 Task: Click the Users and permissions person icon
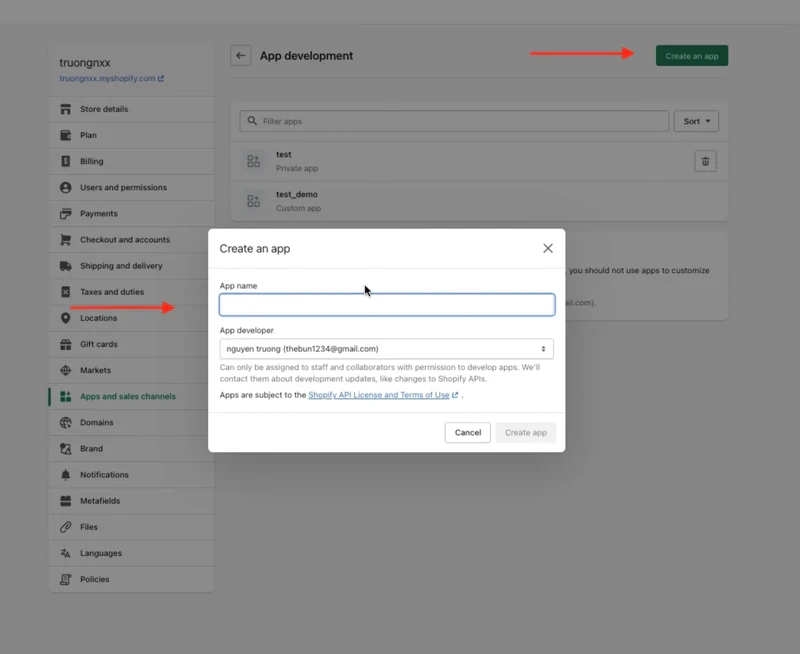pos(65,187)
